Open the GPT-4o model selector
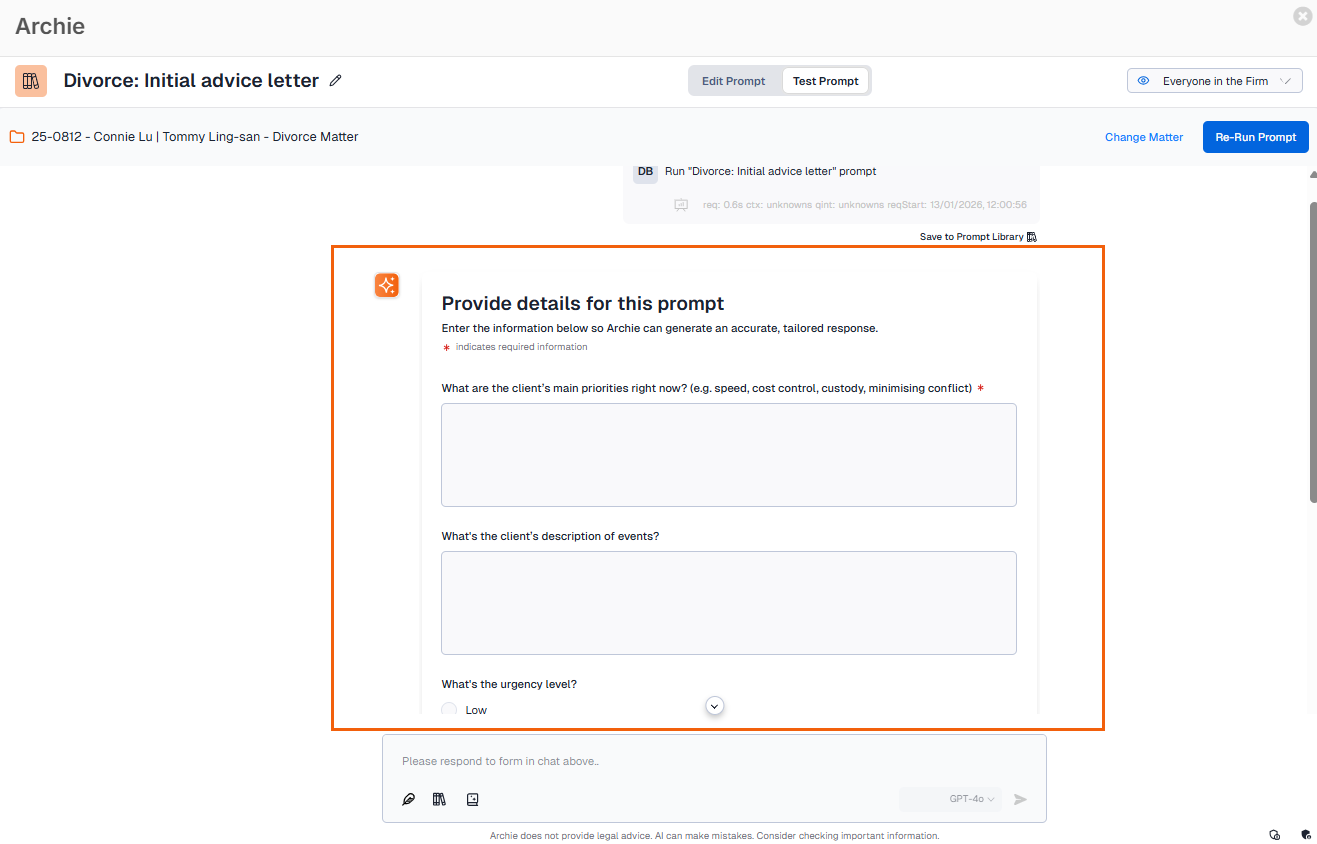 [x=971, y=799]
